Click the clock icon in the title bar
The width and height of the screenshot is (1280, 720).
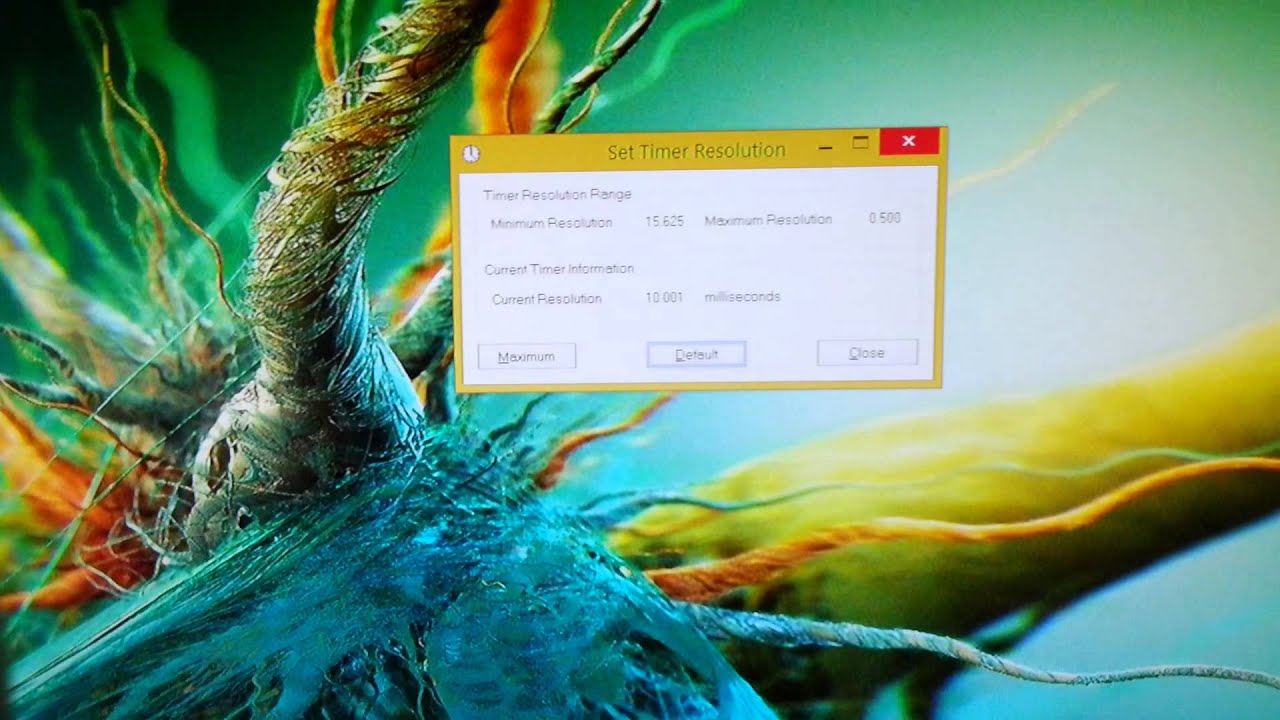coord(471,153)
